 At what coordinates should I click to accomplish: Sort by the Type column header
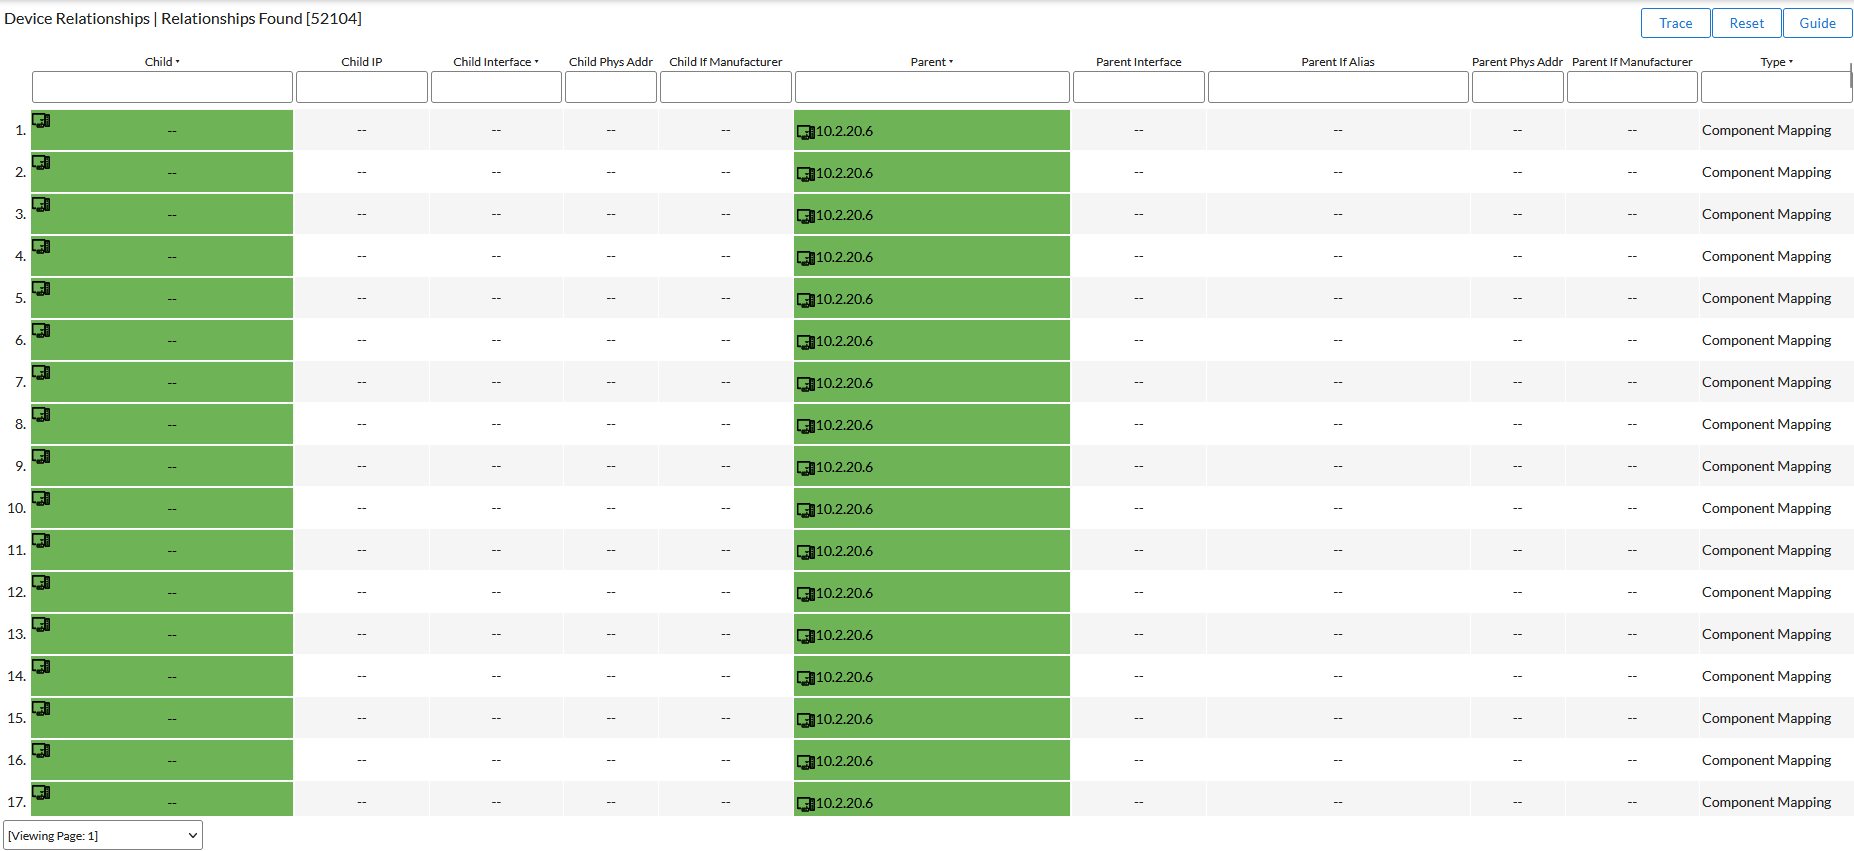click(1775, 62)
